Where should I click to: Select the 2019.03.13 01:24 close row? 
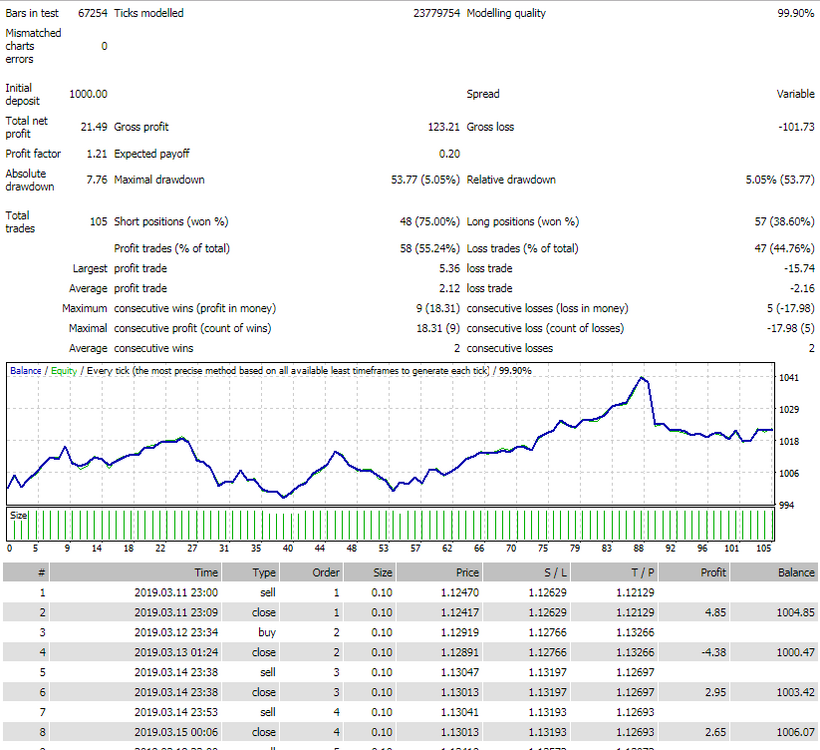(410, 652)
